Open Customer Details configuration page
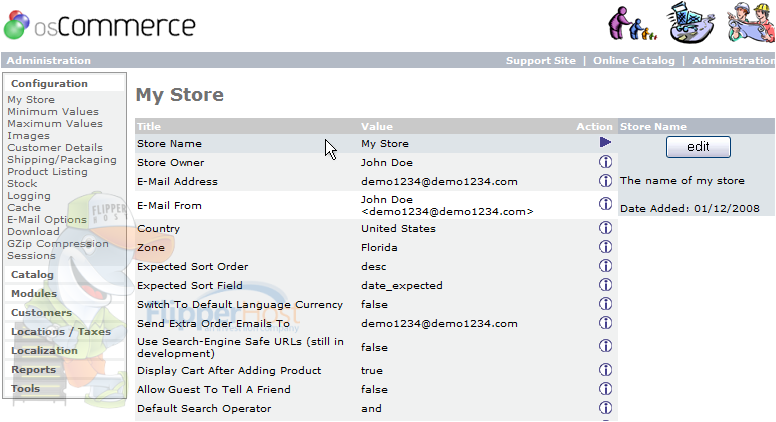Image resolution: width=776 pixels, height=422 pixels. (55, 147)
